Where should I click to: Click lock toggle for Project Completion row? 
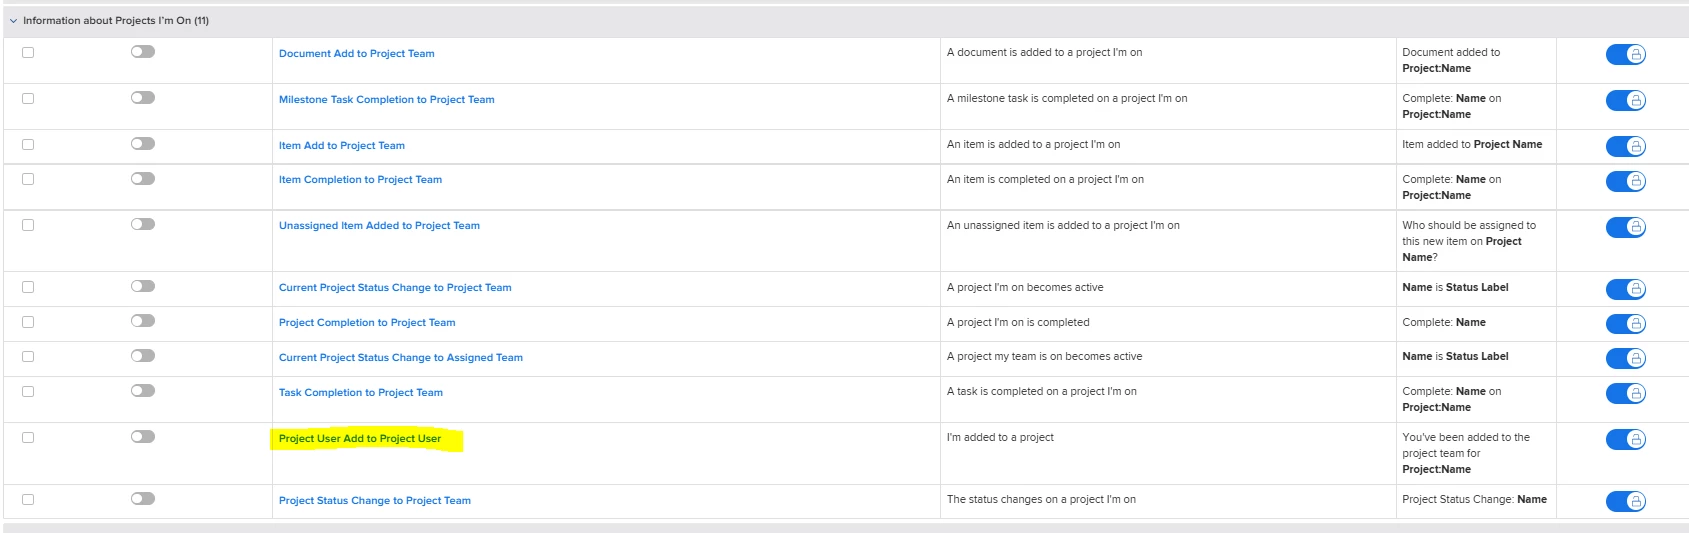pos(1625,324)
